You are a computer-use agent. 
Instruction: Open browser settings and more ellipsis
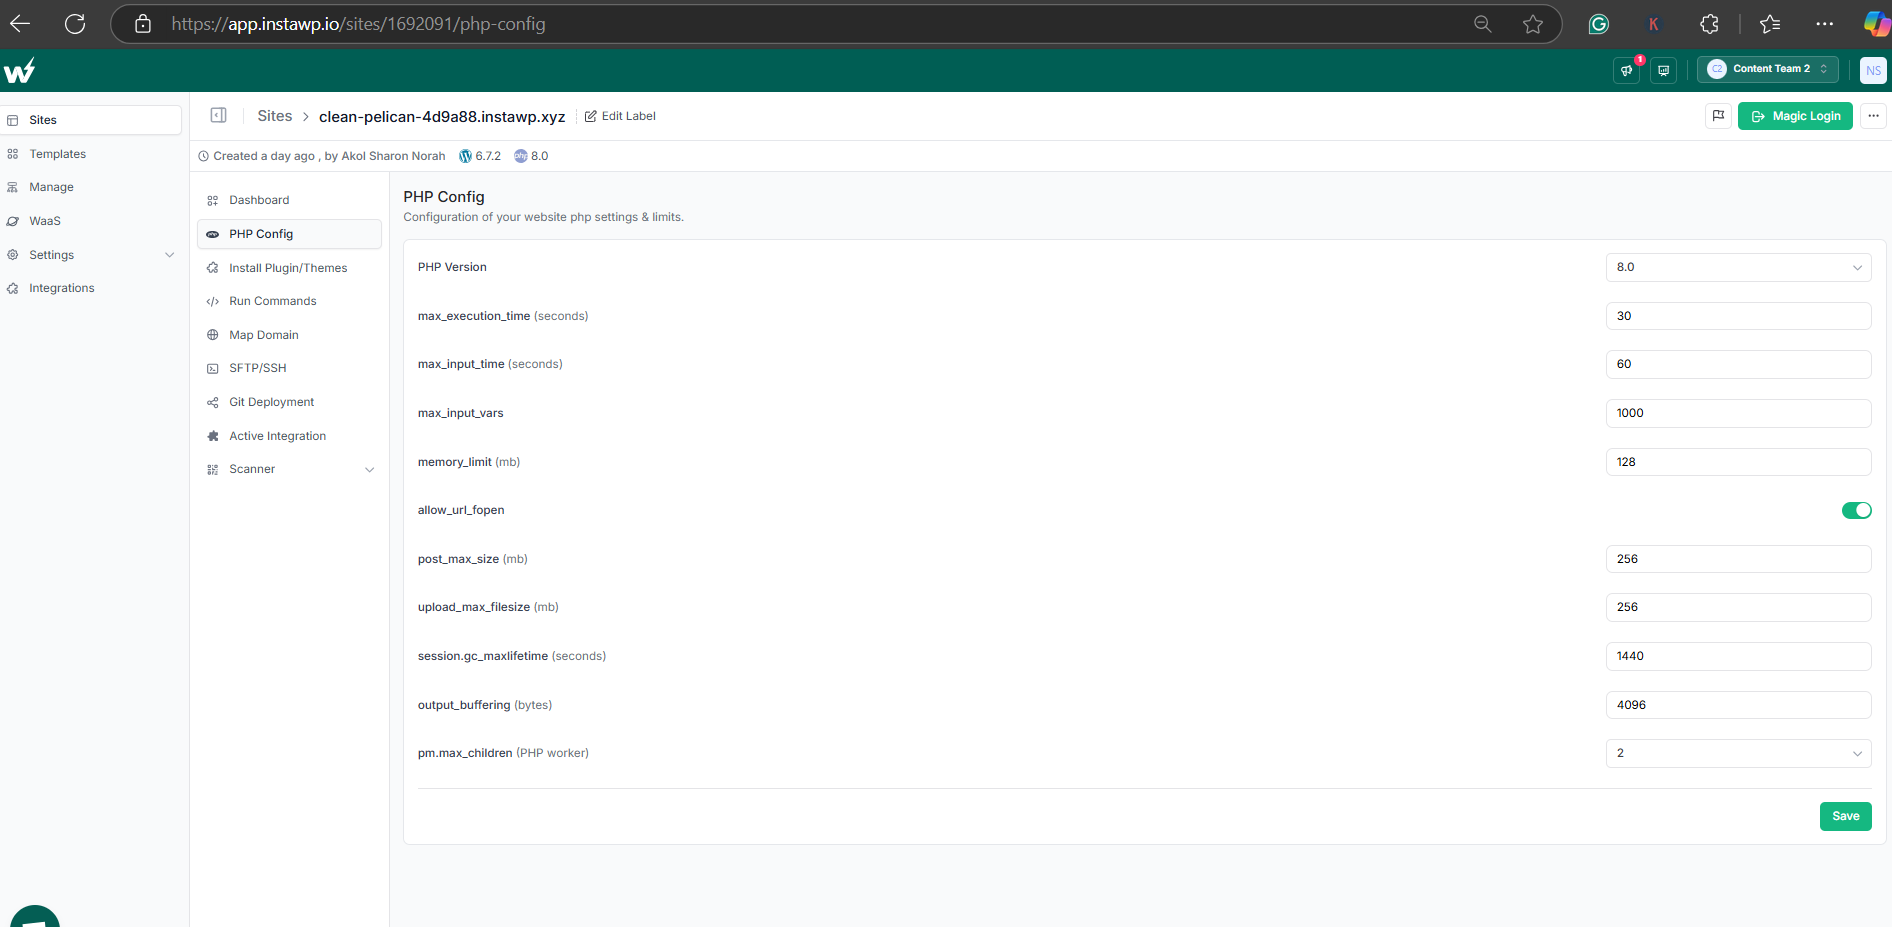(x=1825, y=24)
